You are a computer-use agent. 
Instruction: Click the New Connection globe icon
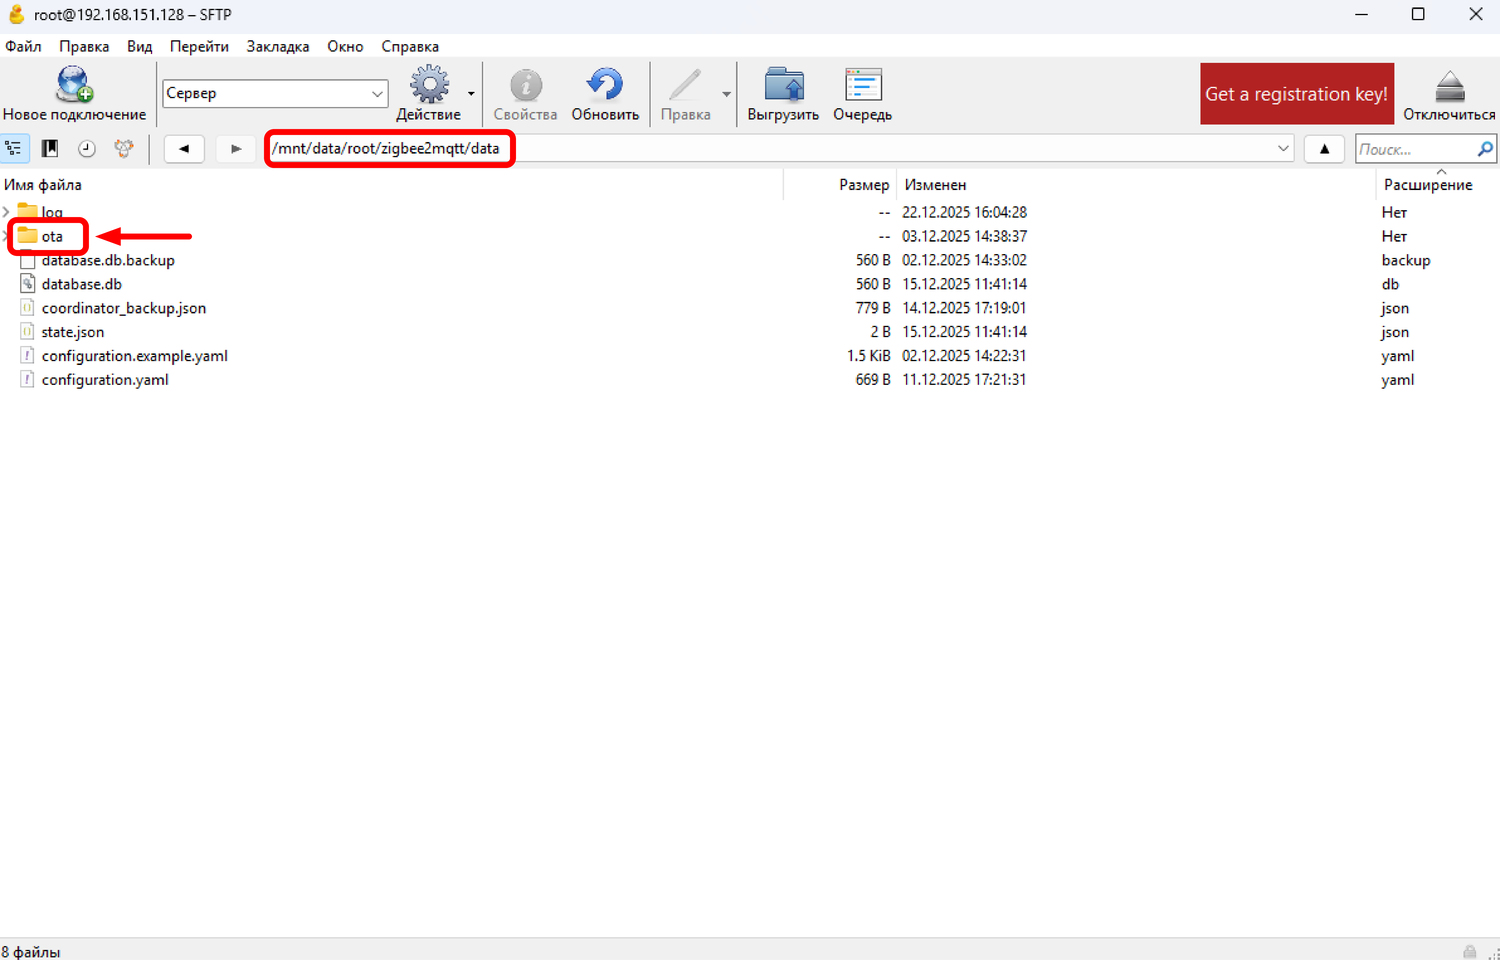pyautogui.click(x=74, y=87)
